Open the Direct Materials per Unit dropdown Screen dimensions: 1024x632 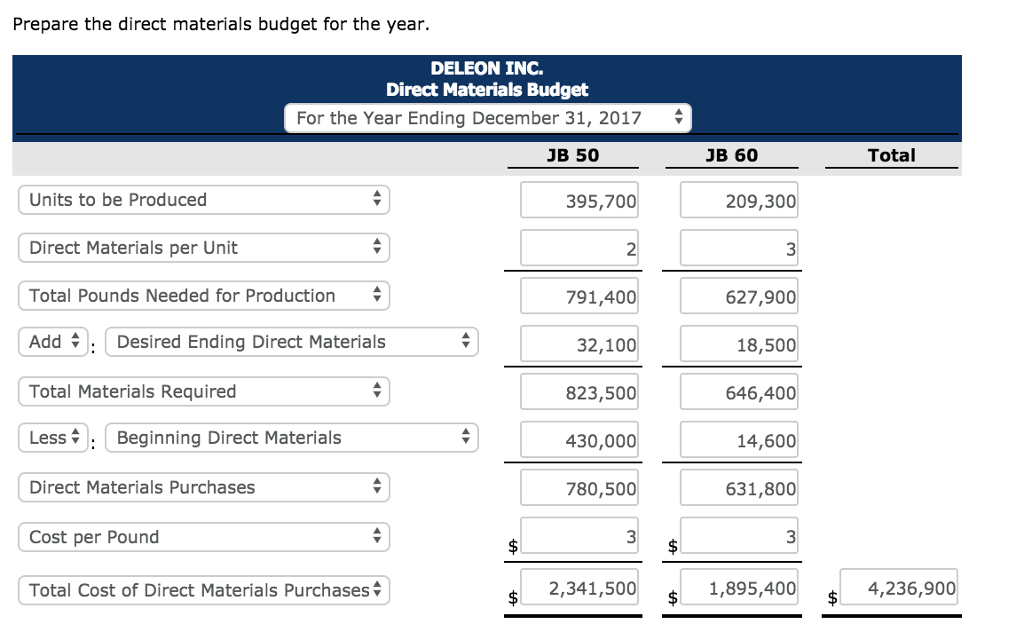pos(204,247)
